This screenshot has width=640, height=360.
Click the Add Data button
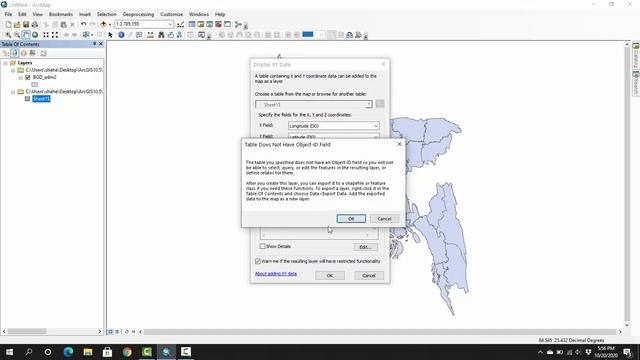click(x=103, y=24)
